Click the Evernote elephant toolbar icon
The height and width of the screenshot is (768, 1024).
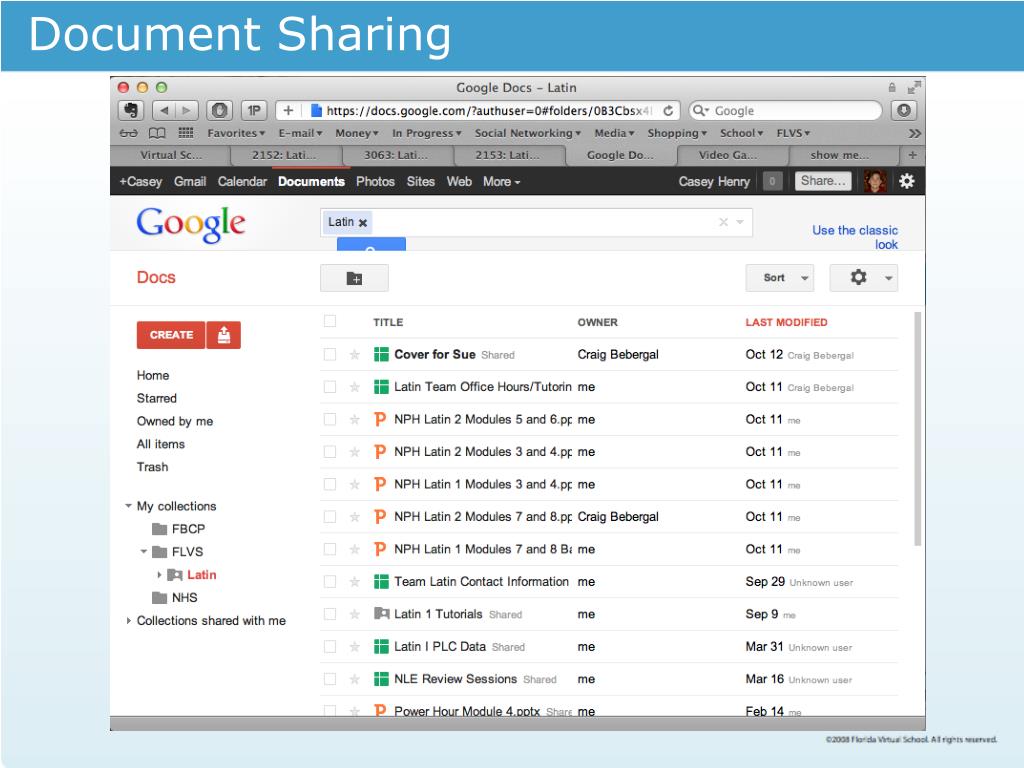point(131,110)
